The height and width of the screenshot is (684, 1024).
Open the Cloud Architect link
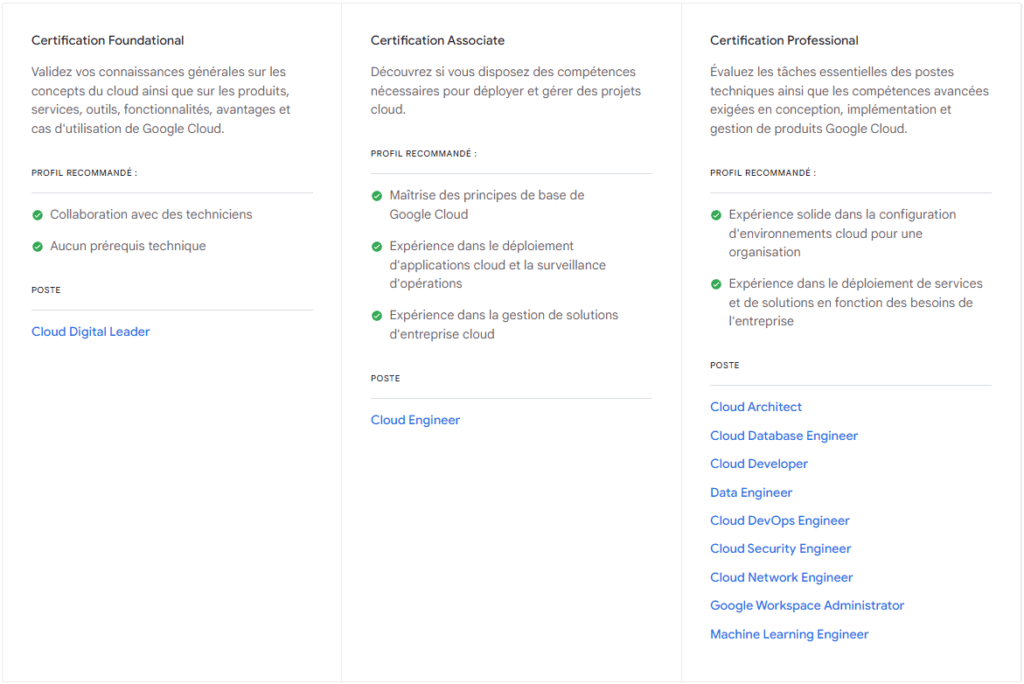(x=755, y=407)
